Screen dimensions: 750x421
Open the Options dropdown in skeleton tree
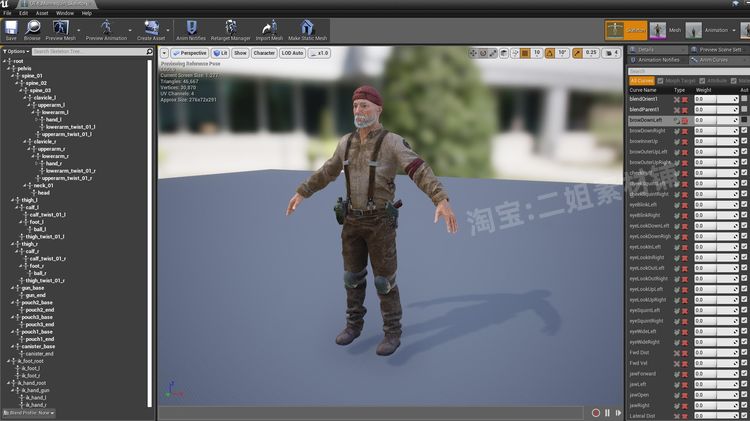(16, 51)
